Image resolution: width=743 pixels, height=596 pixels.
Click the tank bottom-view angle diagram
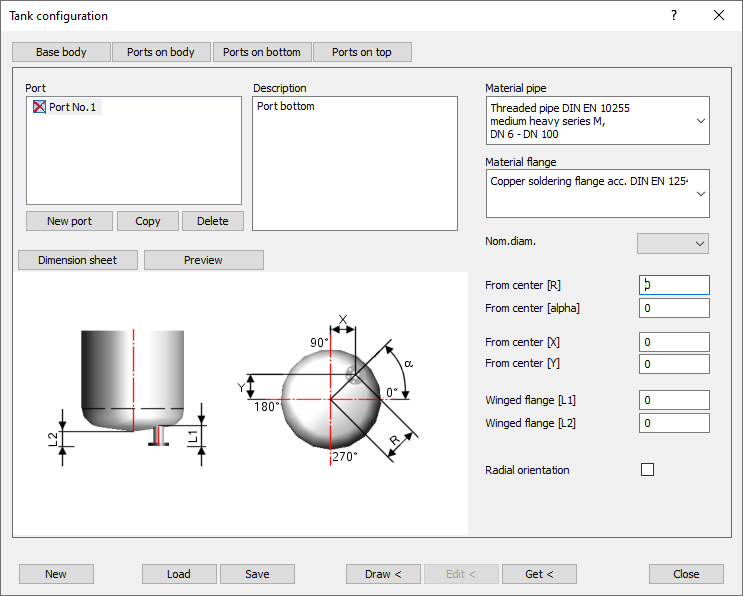pyautogui.click(x=328, y=388)
